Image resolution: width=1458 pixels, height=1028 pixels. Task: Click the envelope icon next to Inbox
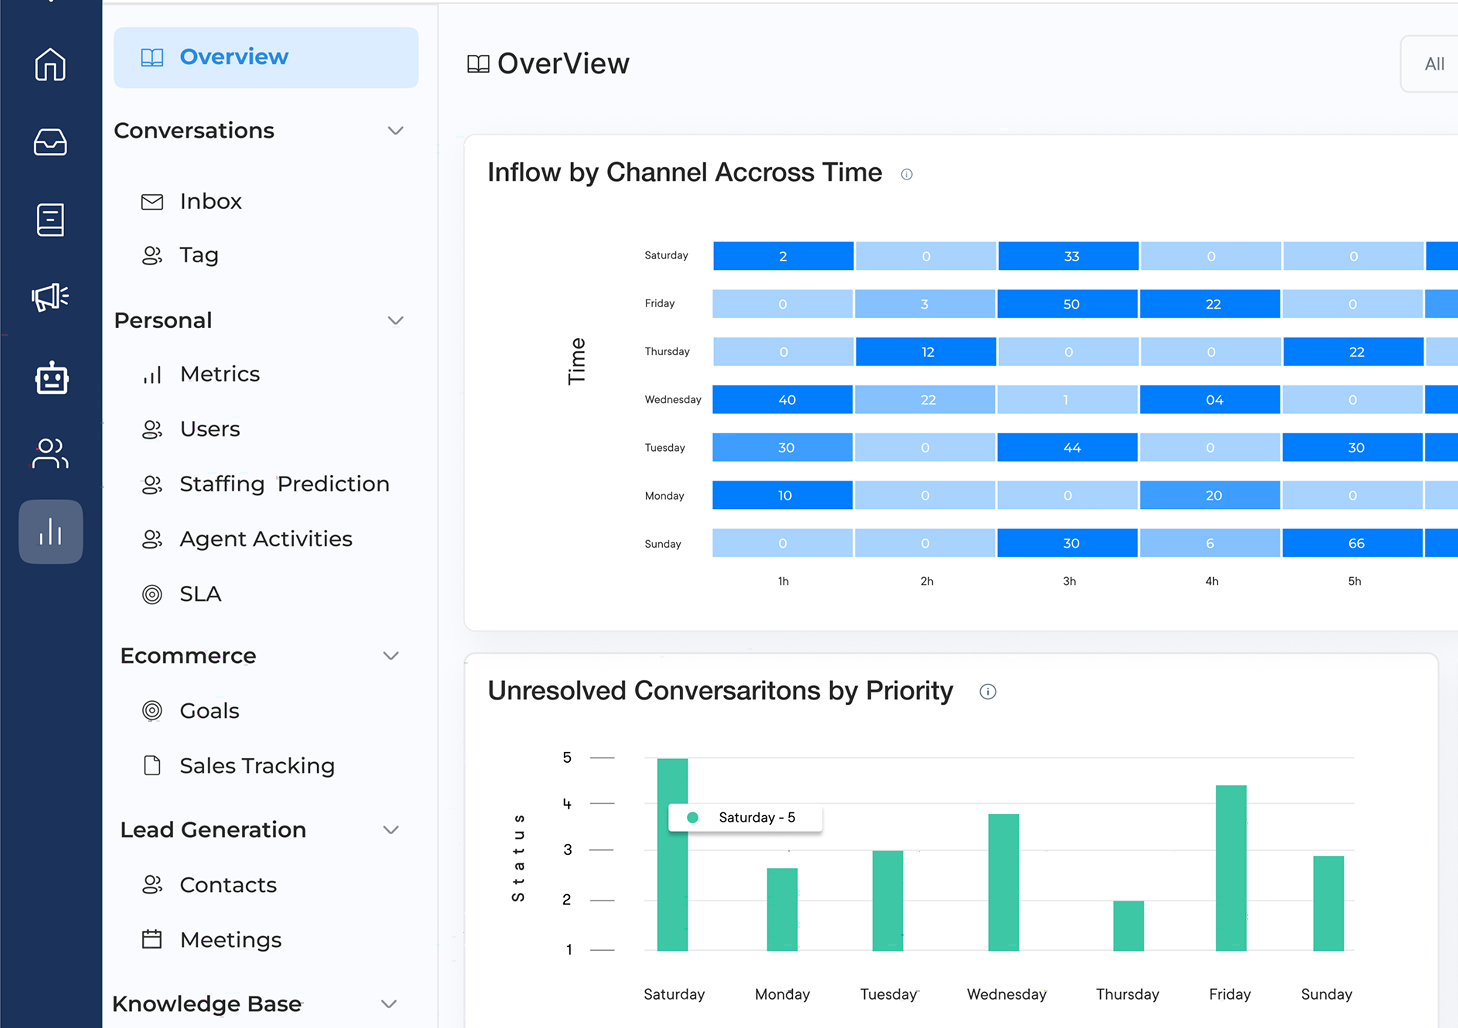click(151, 201)
